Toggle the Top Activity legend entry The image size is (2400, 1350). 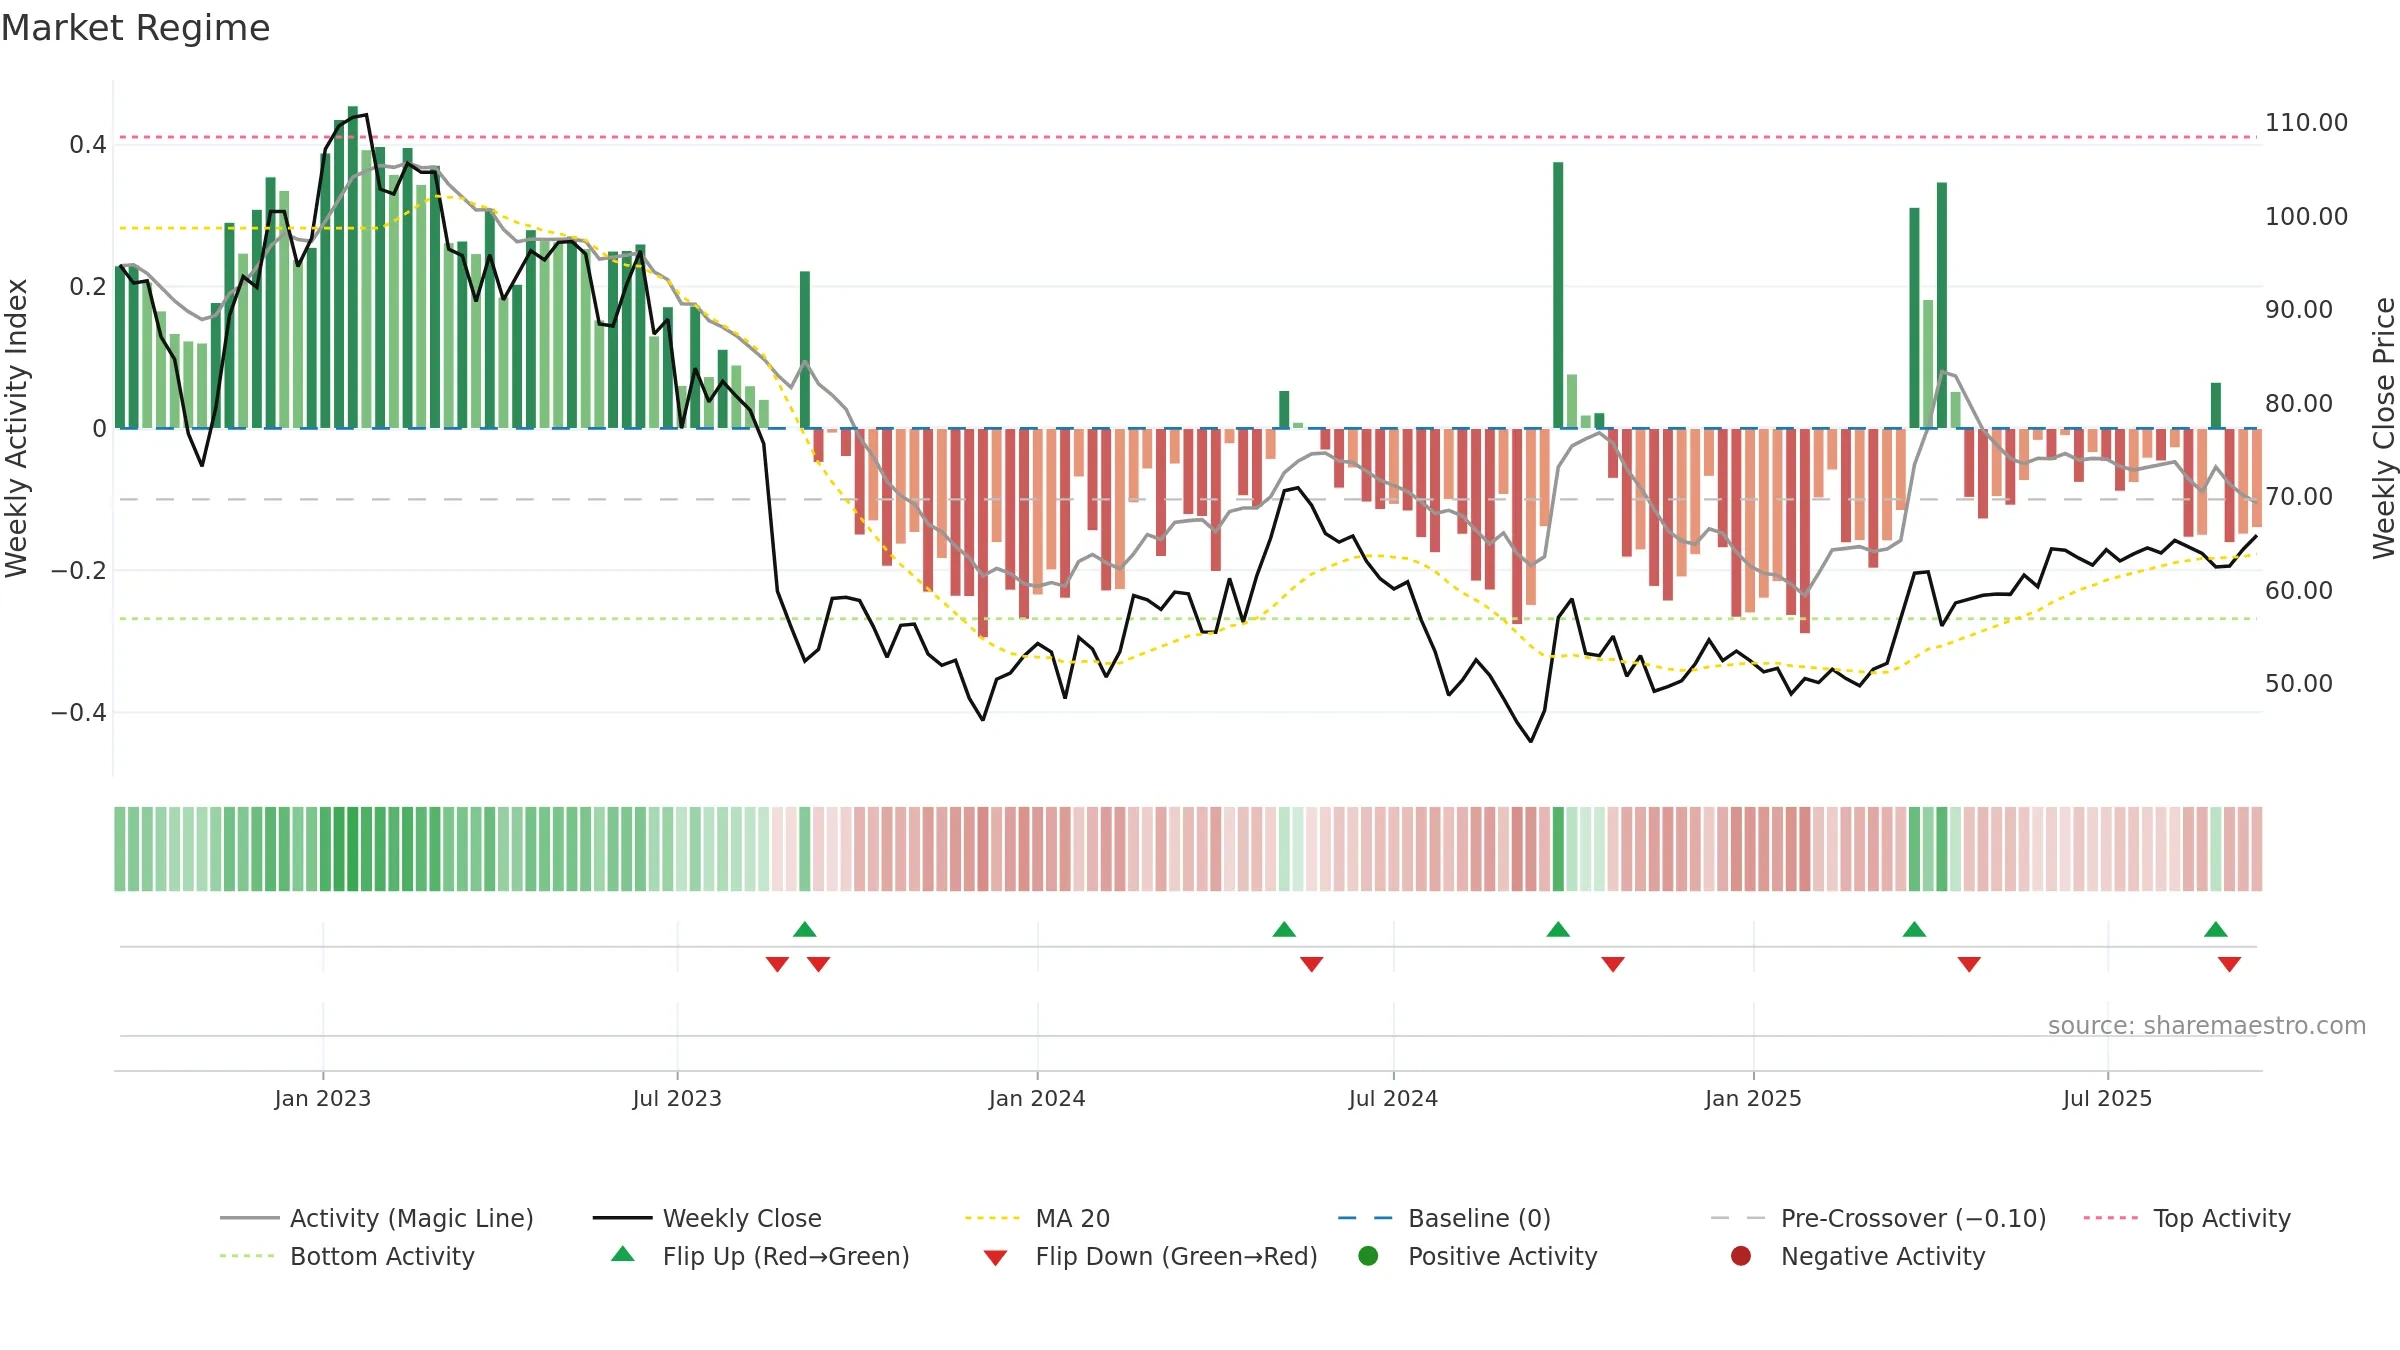point(2187,1218)
